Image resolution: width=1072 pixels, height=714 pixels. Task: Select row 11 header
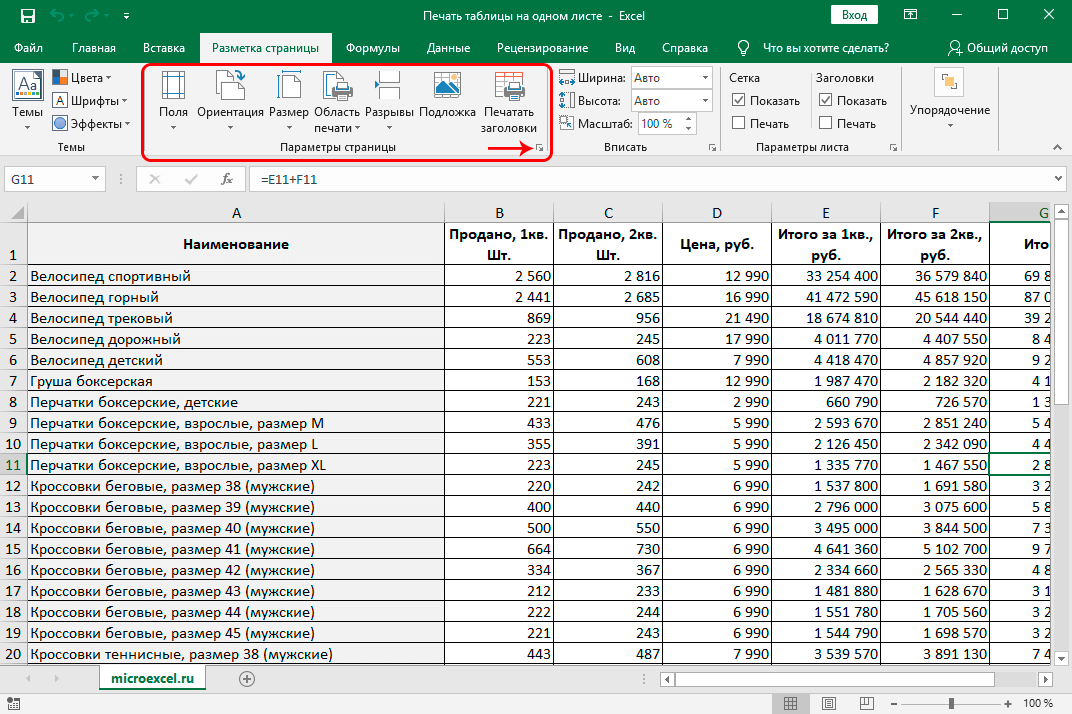point(13,465)
